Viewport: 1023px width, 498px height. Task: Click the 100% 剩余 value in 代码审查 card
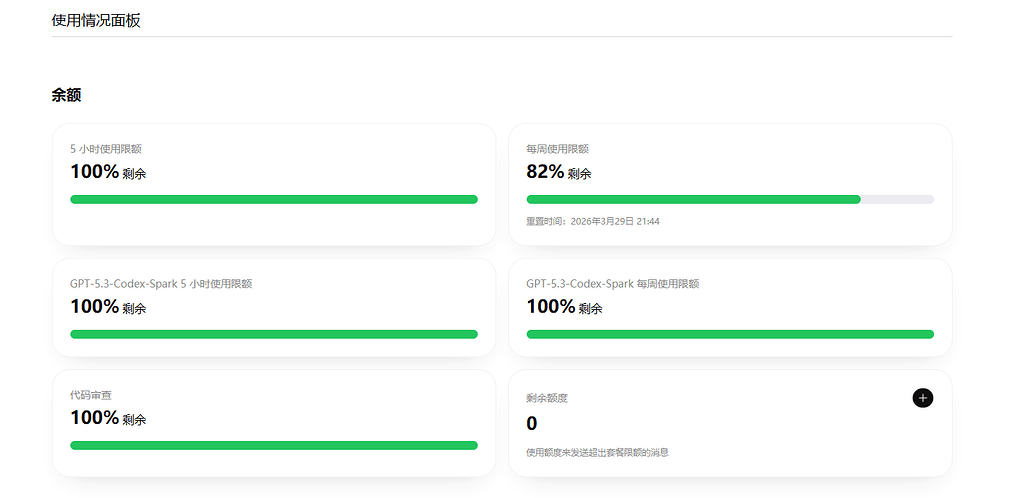pyautogui.click(x=108, y=418)
